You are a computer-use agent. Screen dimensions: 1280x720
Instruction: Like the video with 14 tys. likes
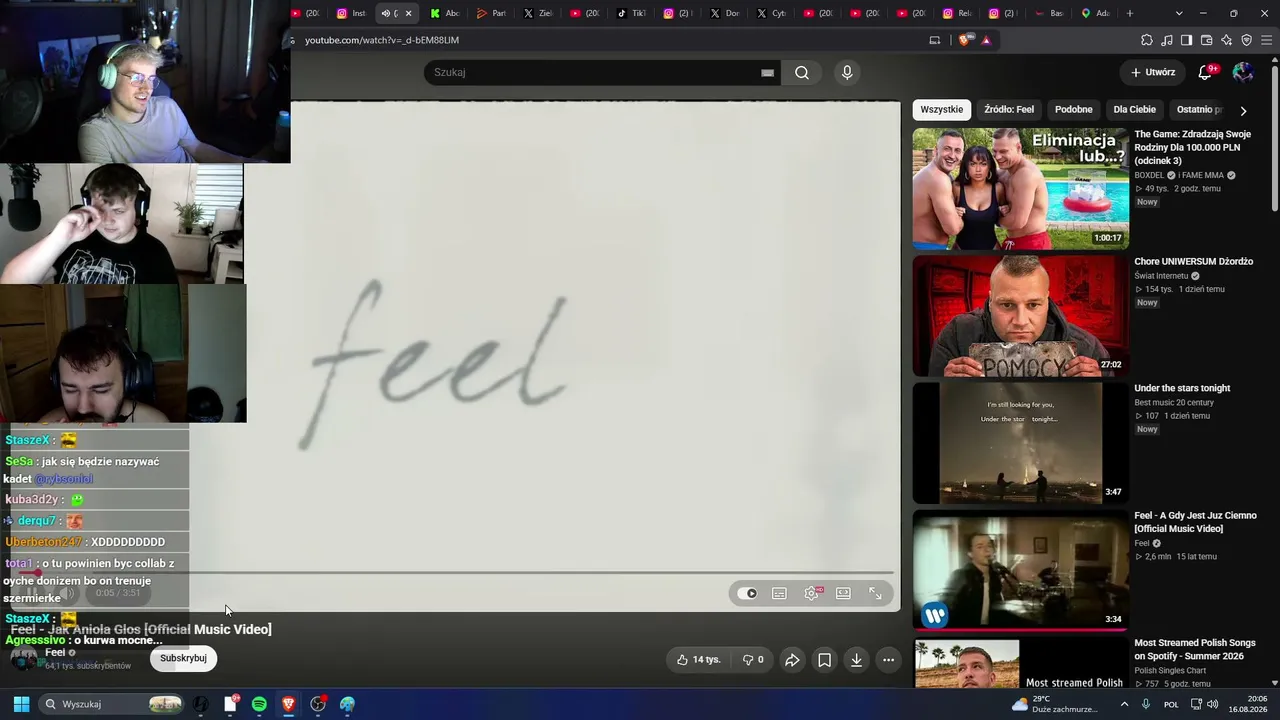tap(698, 660)
